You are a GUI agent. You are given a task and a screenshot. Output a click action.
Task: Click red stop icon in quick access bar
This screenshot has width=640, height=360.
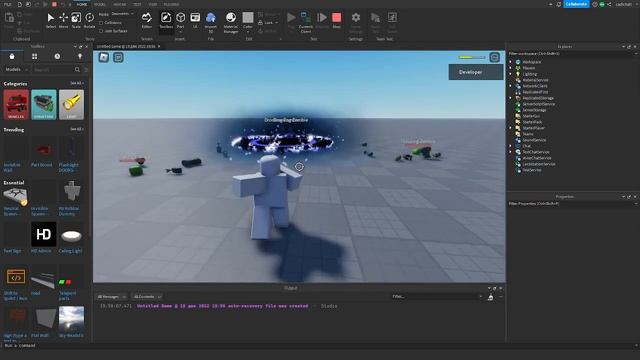54,4
